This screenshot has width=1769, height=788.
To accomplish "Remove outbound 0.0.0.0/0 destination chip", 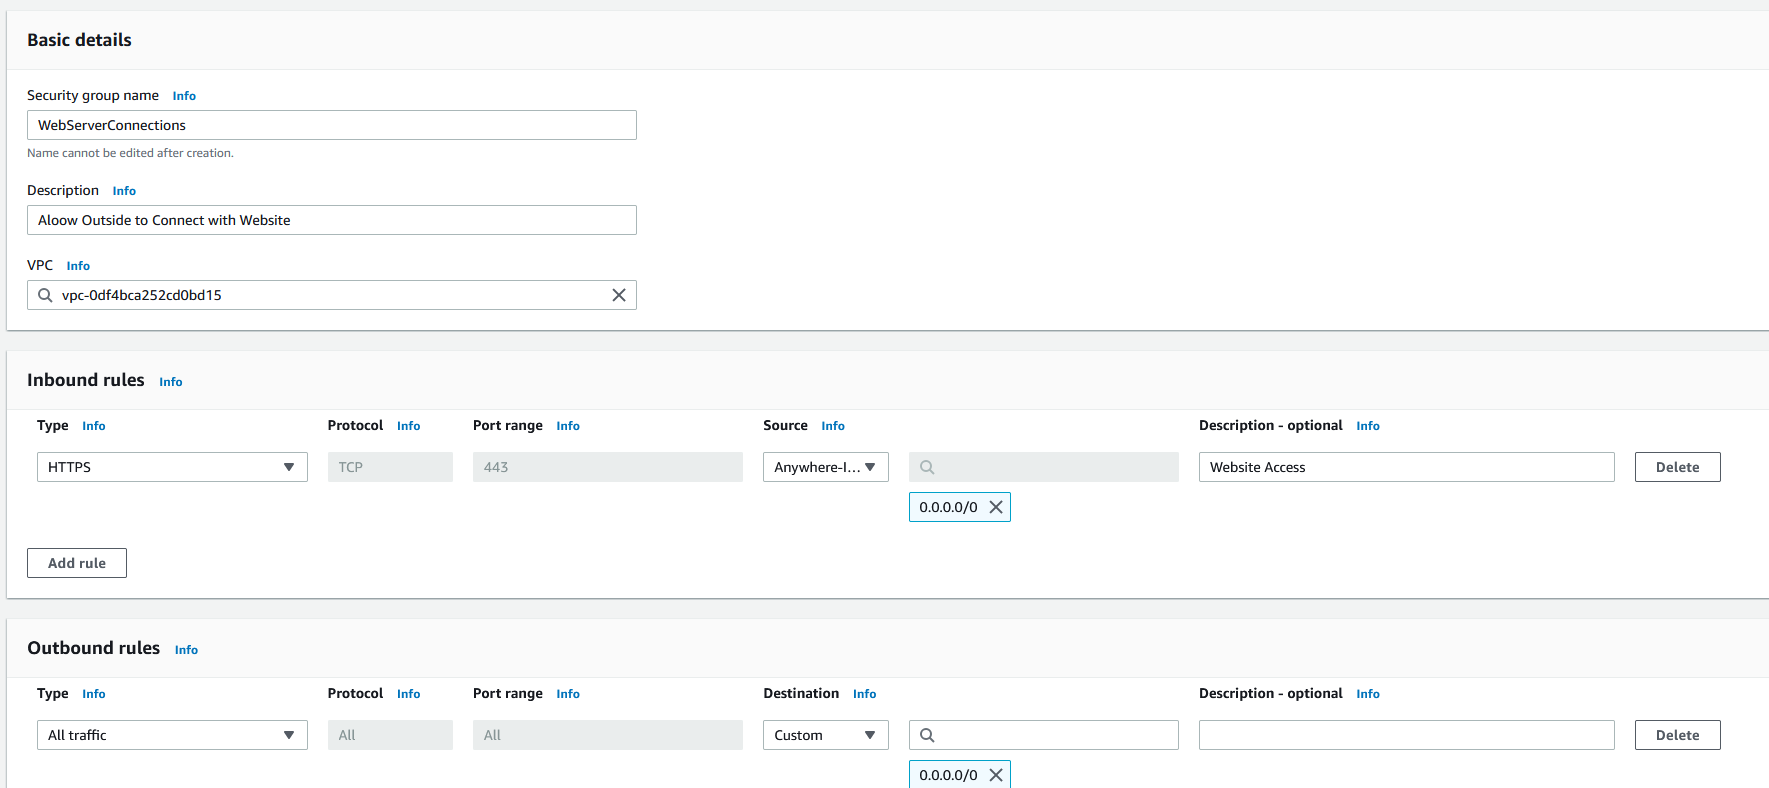I will pos(996,775).
